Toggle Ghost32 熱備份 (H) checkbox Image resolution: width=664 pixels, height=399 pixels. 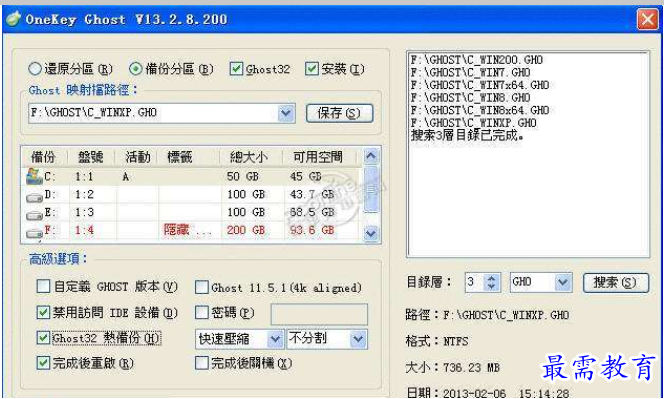43,338
